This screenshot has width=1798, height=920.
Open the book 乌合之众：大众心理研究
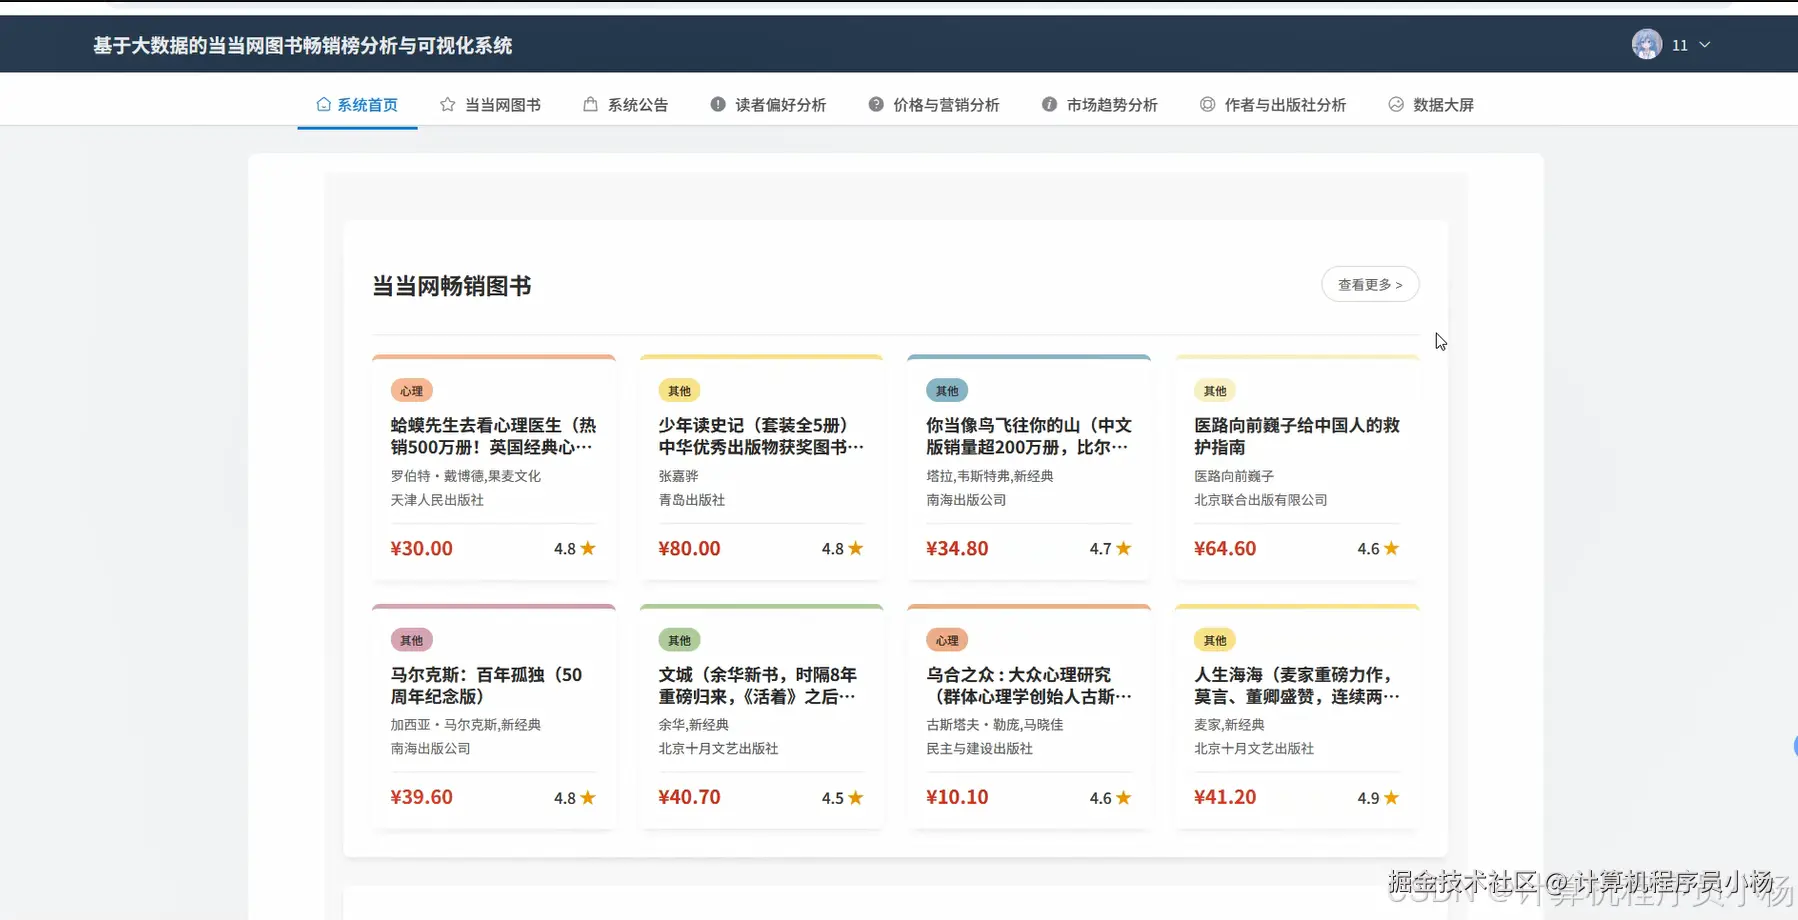point(1029,685)
